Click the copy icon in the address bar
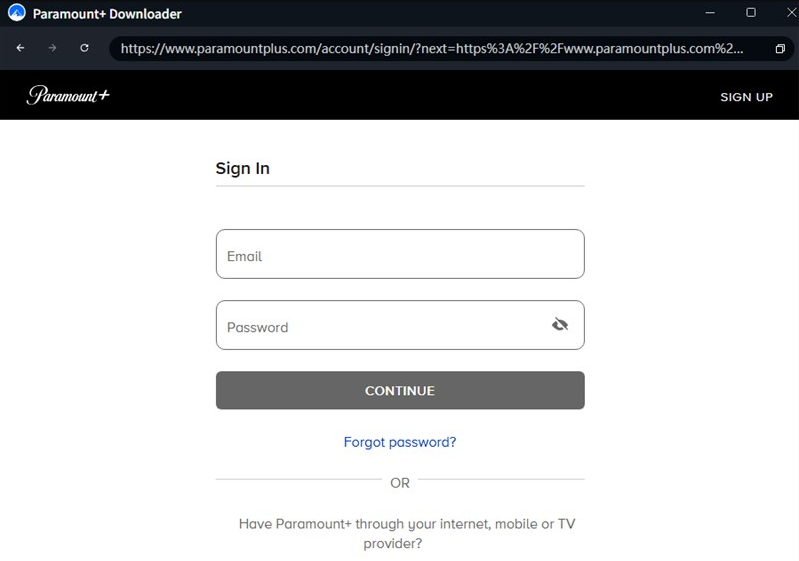The height and width of the screenshot is (561, 799). click(780, 49)
